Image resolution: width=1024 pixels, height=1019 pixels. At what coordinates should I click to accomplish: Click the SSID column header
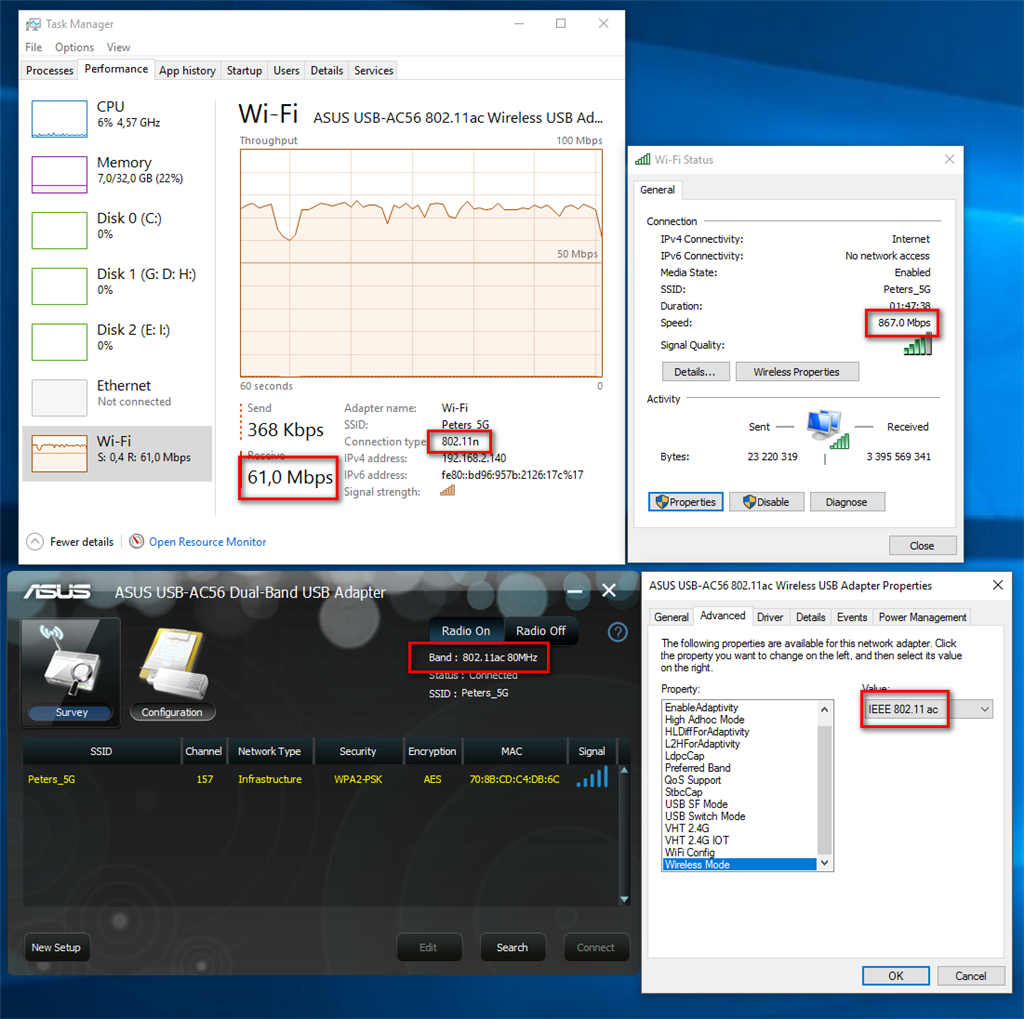[101, 751]
